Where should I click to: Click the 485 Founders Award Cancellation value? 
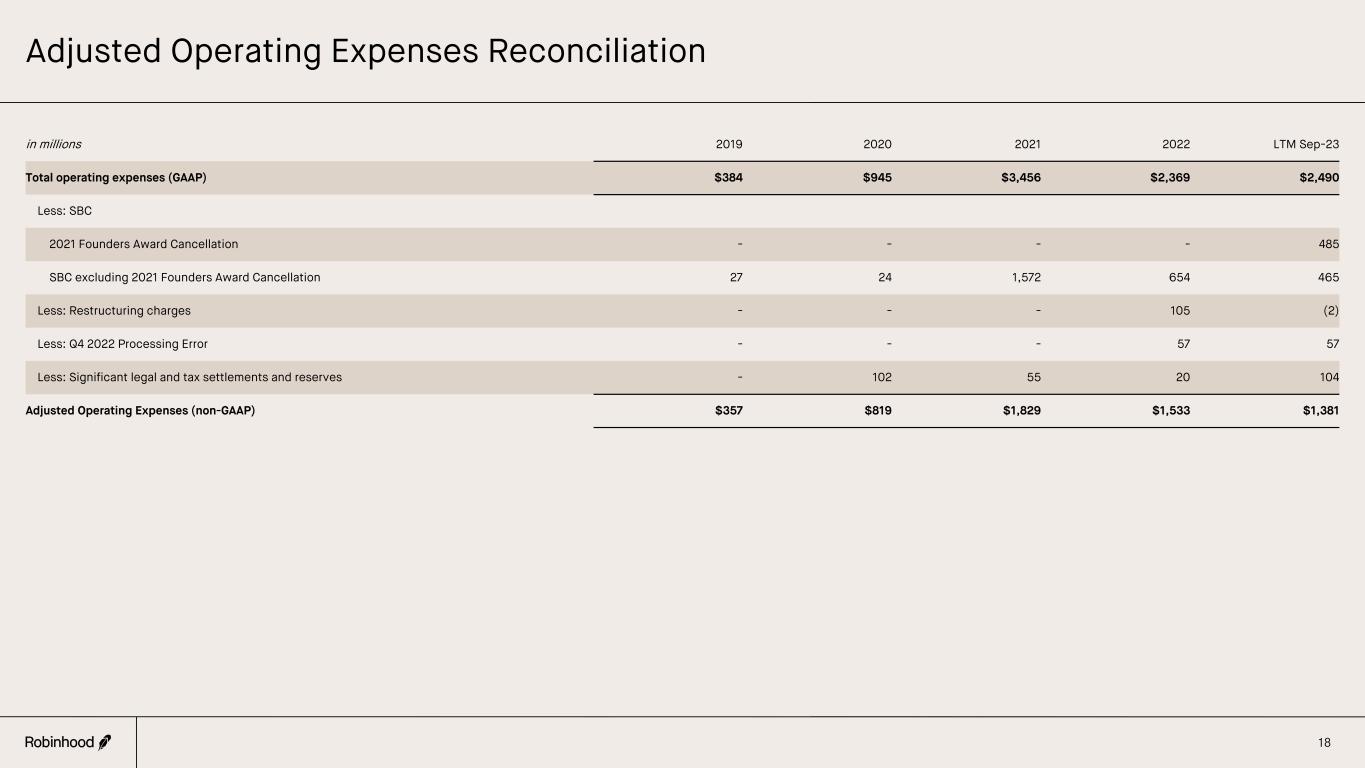(x=1328, y=244)
